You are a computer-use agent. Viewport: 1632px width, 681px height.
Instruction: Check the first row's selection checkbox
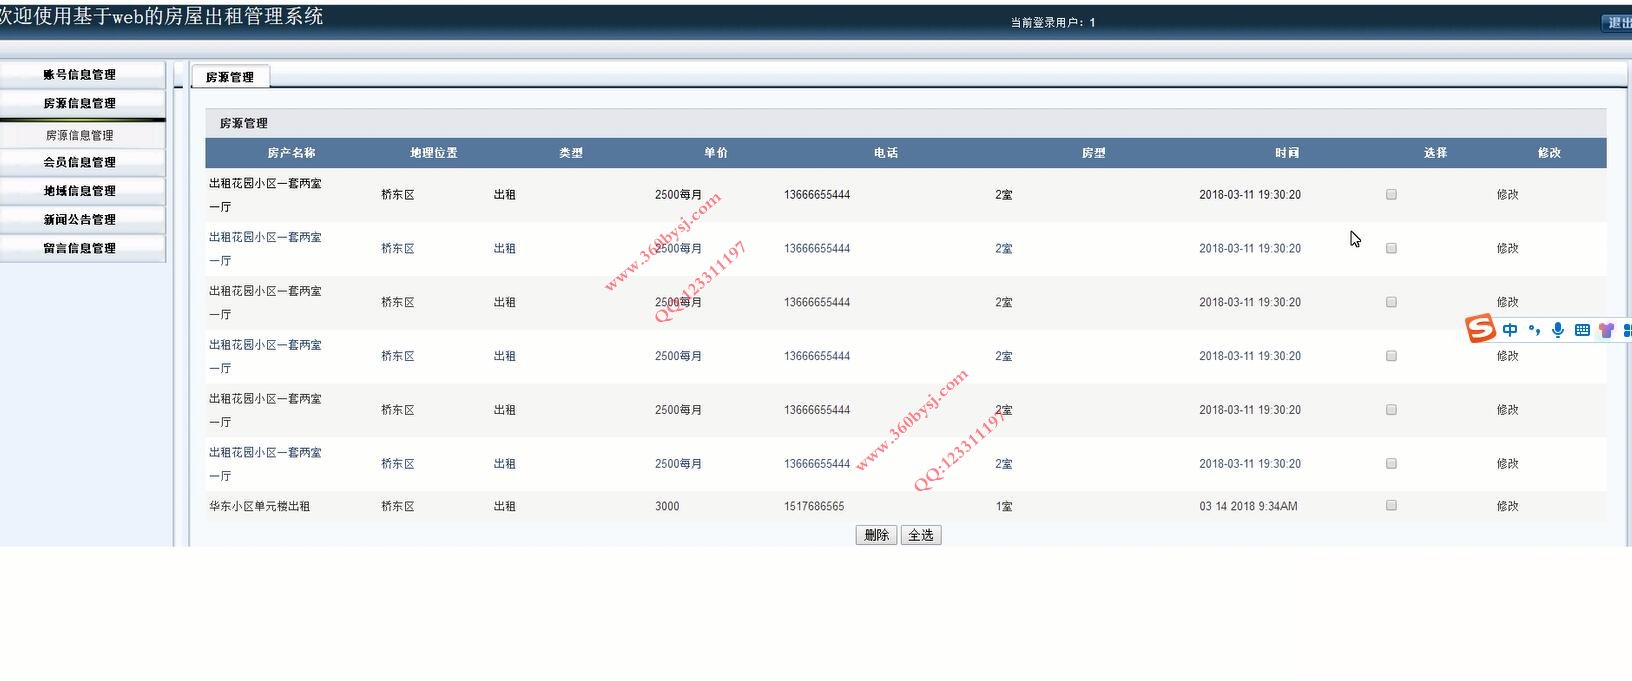coord(1391,195)
